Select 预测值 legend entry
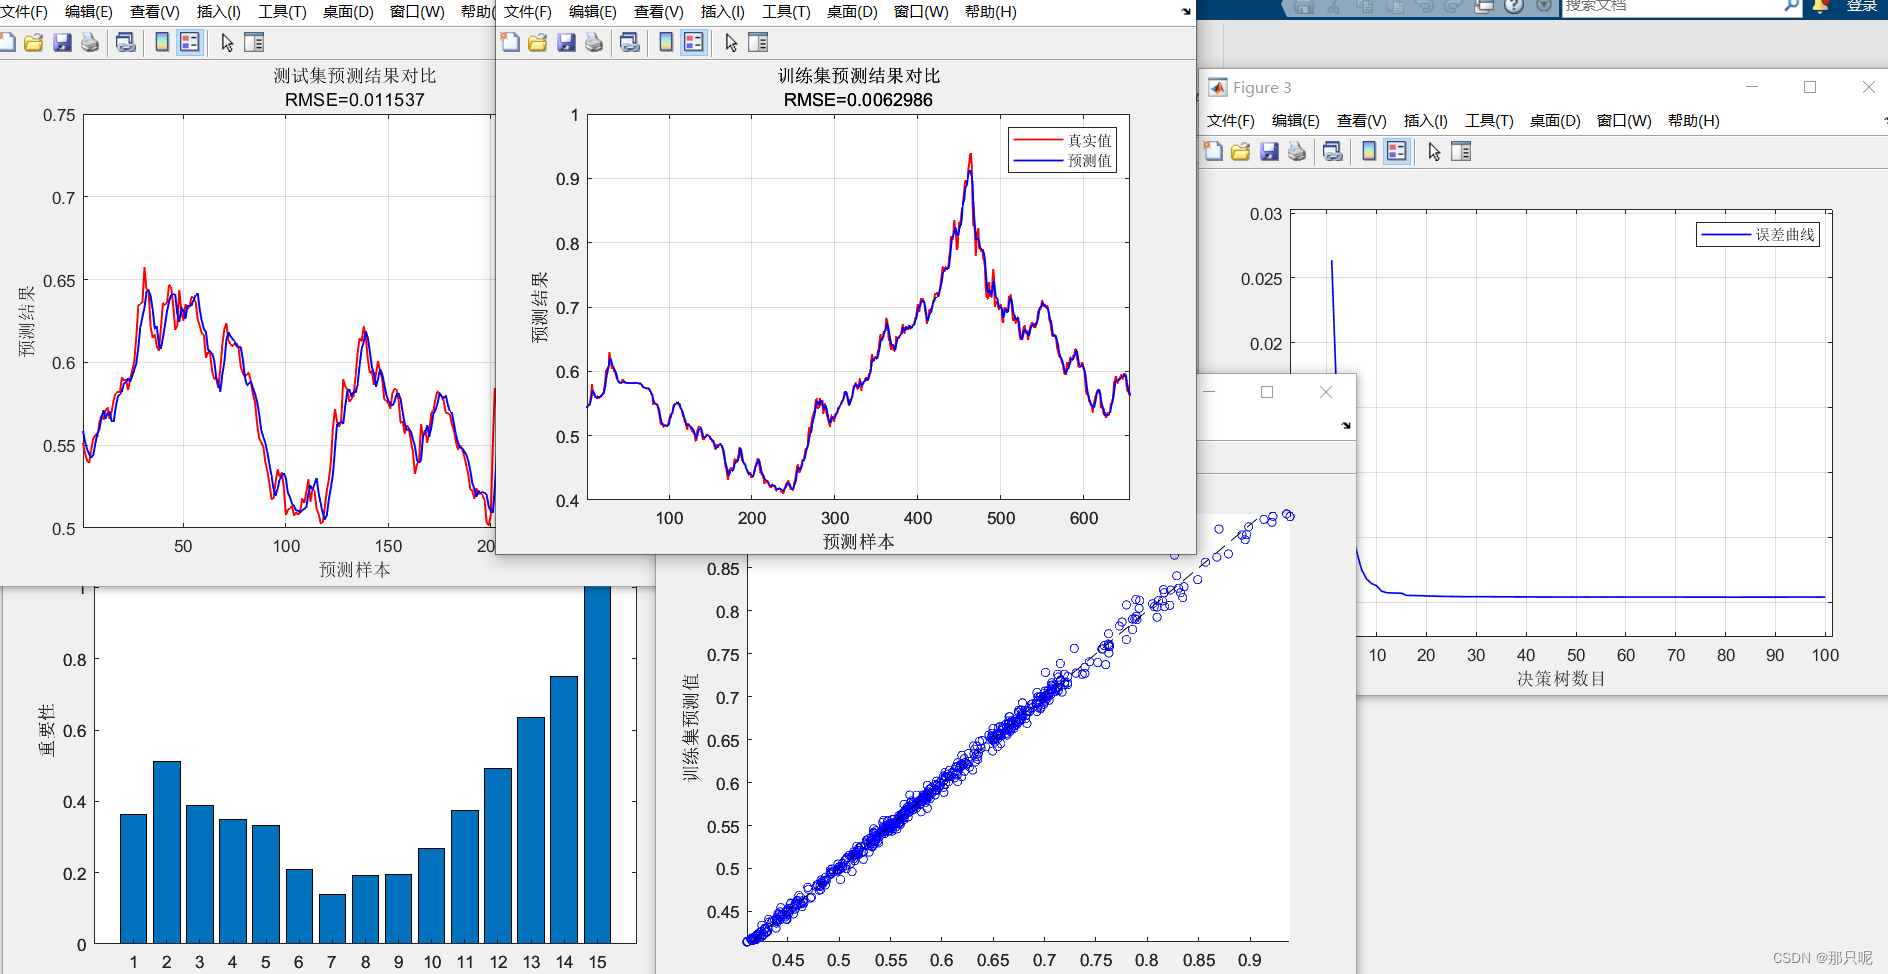 [x=1062, y=160]
